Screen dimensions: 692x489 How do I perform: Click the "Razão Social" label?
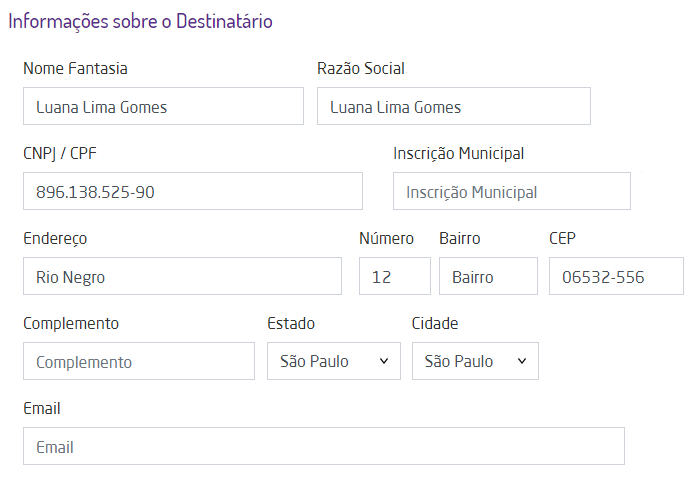[360, 68]
